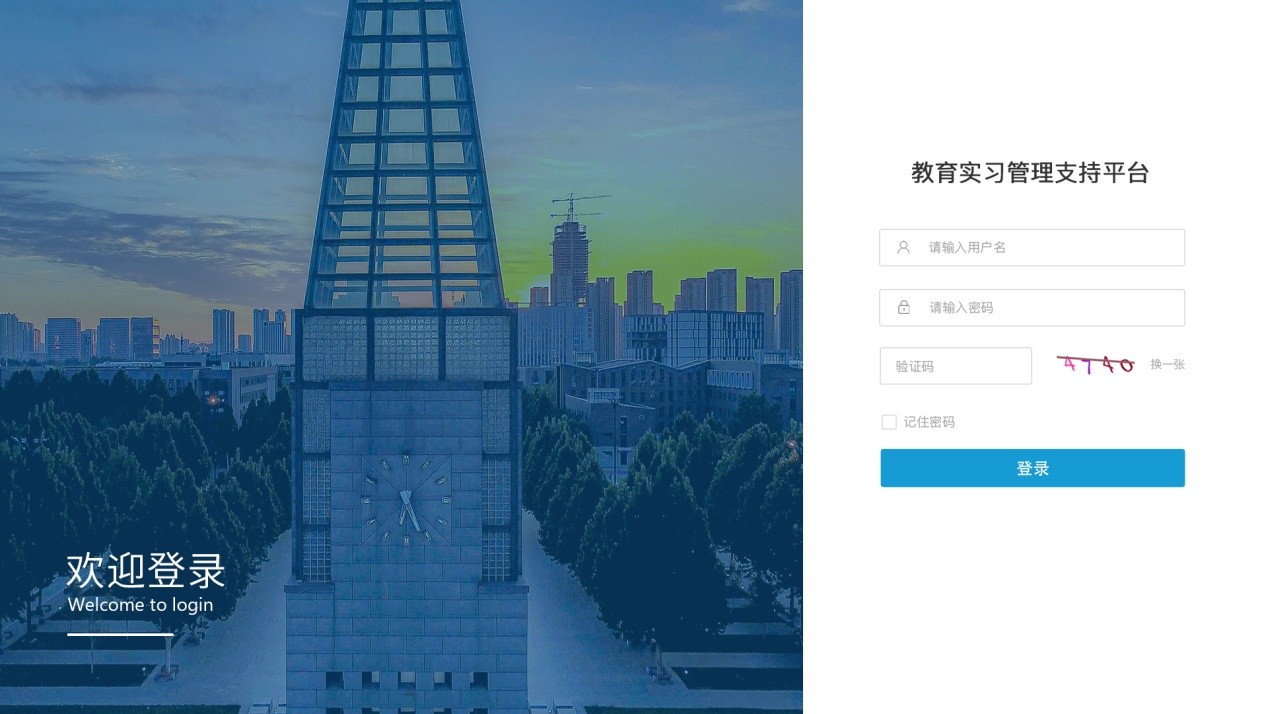
Task: Click the crossed-out captcha digits
Action: click(x=1096, y=365)
